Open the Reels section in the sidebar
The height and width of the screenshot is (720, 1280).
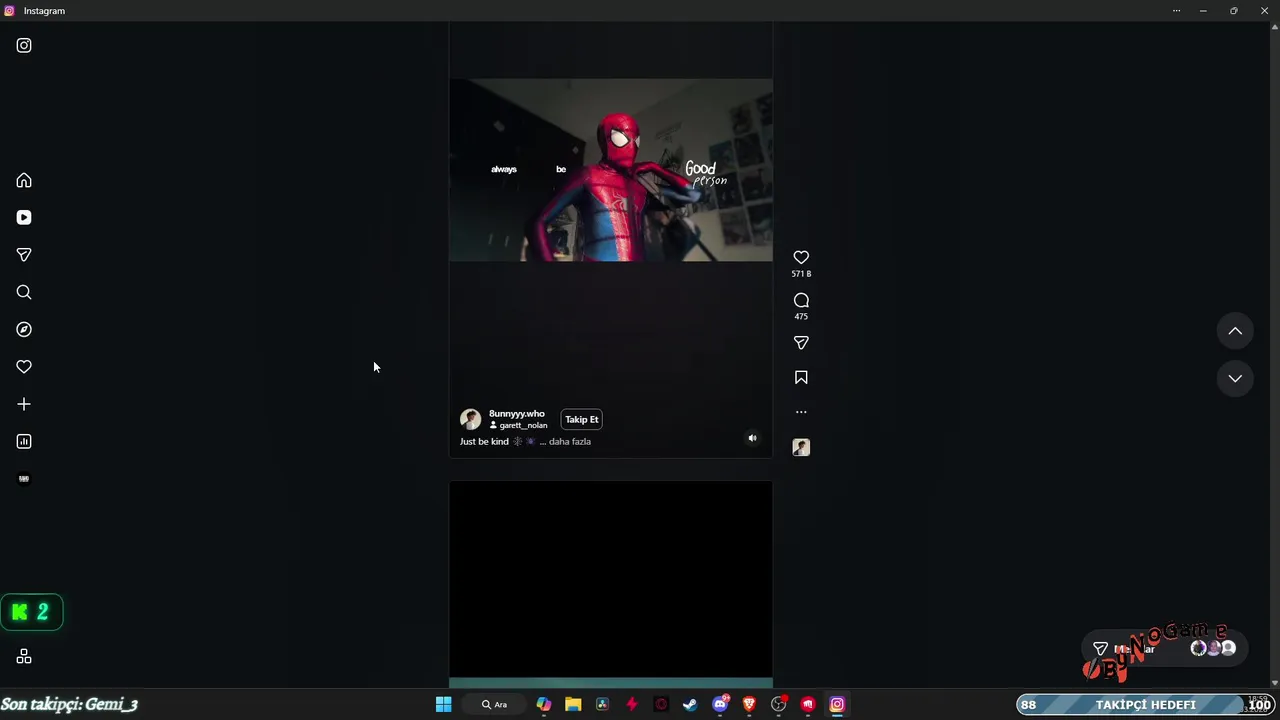(x=24, y=217)
